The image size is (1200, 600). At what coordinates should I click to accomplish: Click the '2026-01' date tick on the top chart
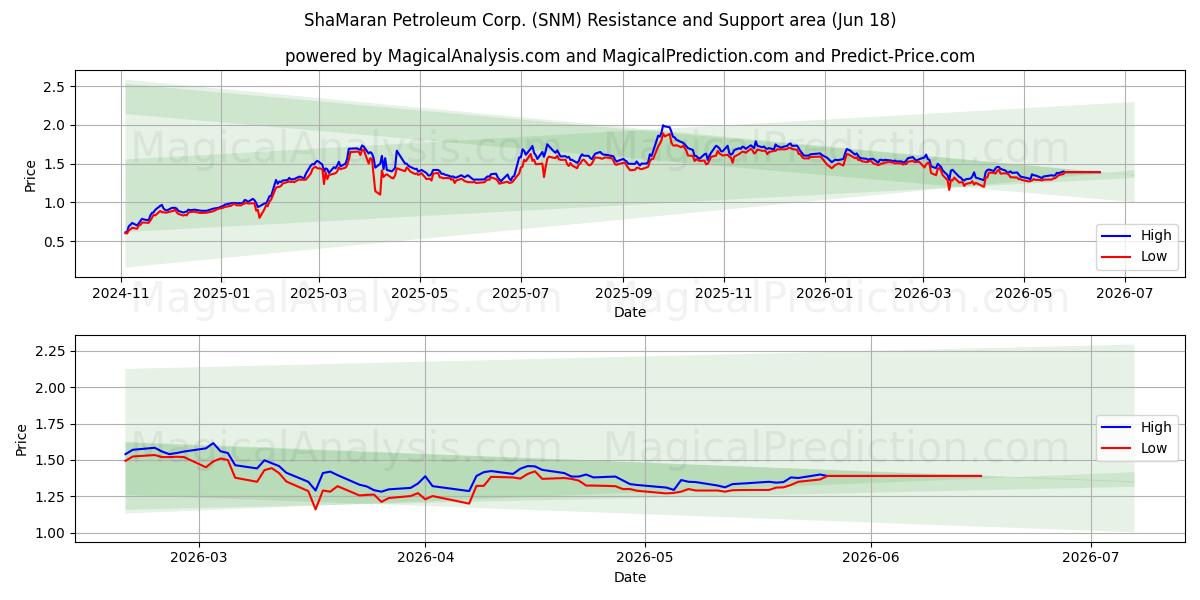tap(825, 295)
